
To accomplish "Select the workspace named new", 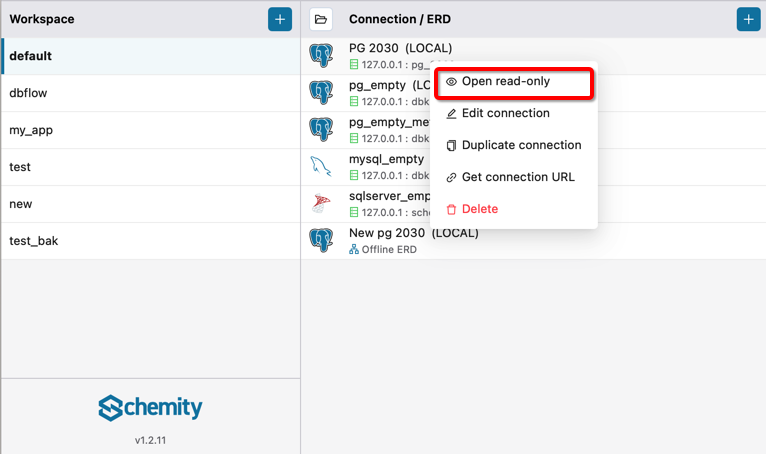I will (x=150, y=204).
